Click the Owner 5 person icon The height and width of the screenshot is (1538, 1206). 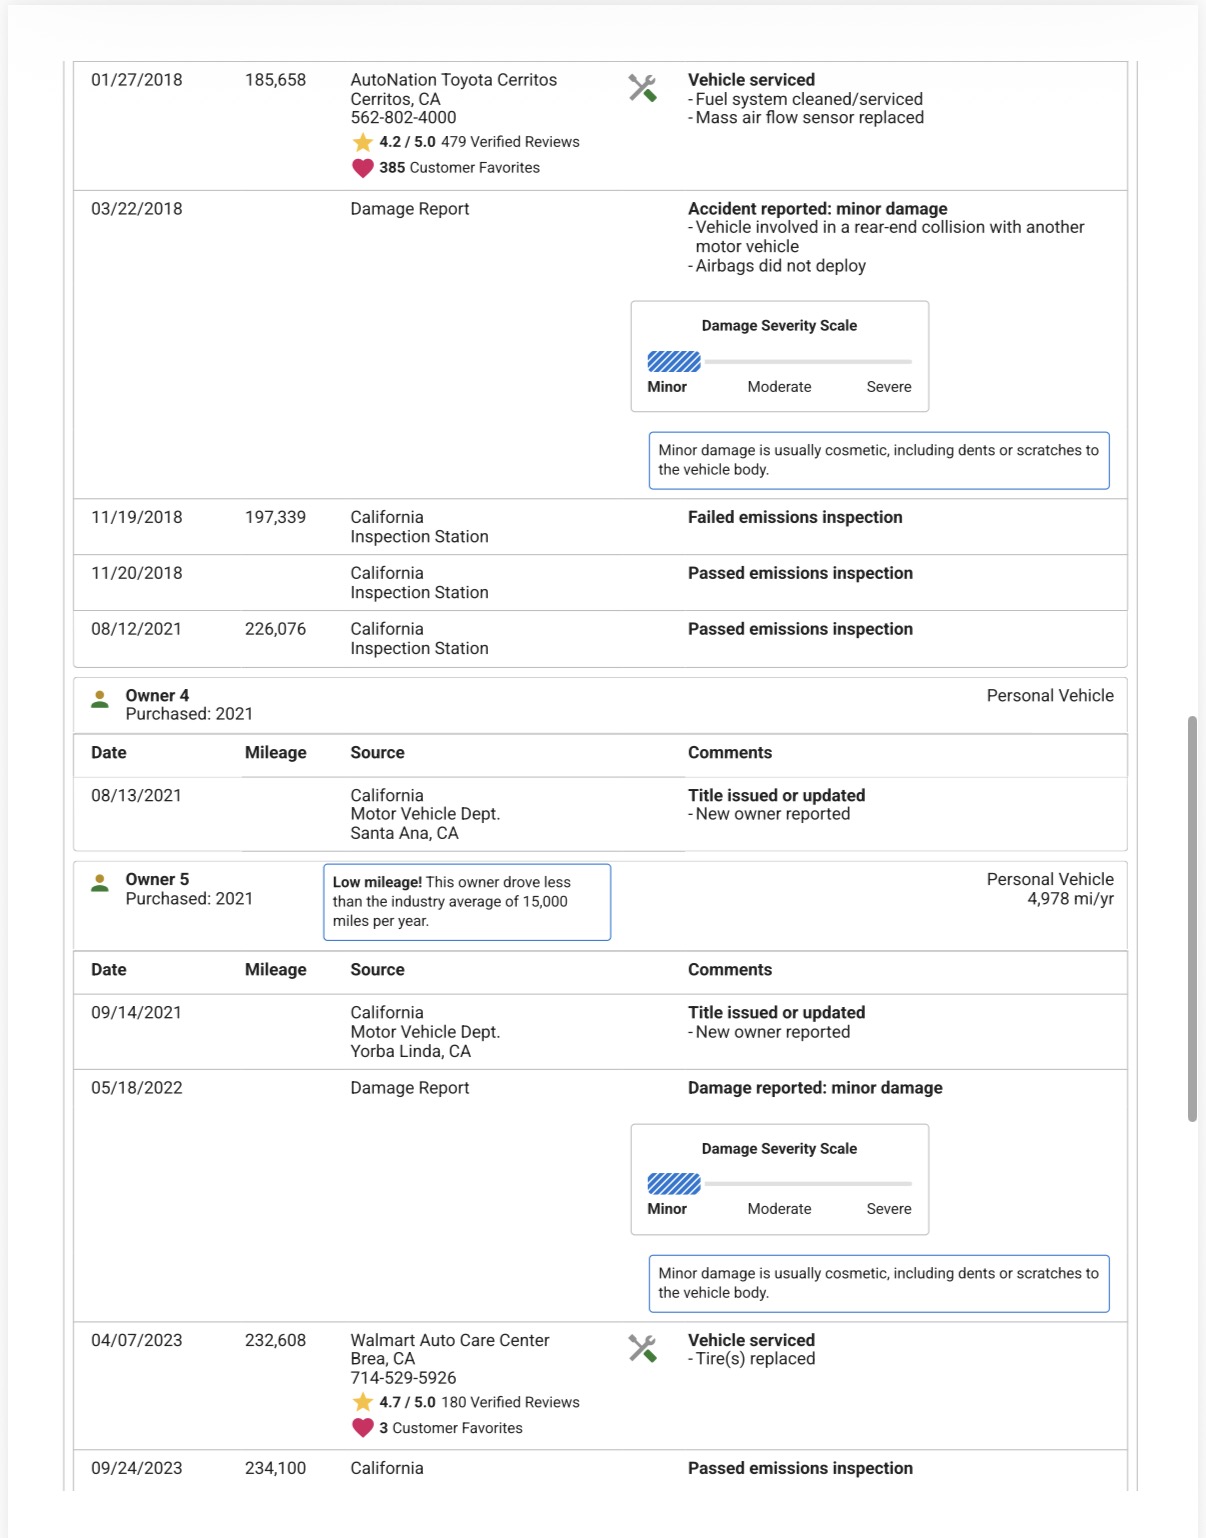pos(100,883)
